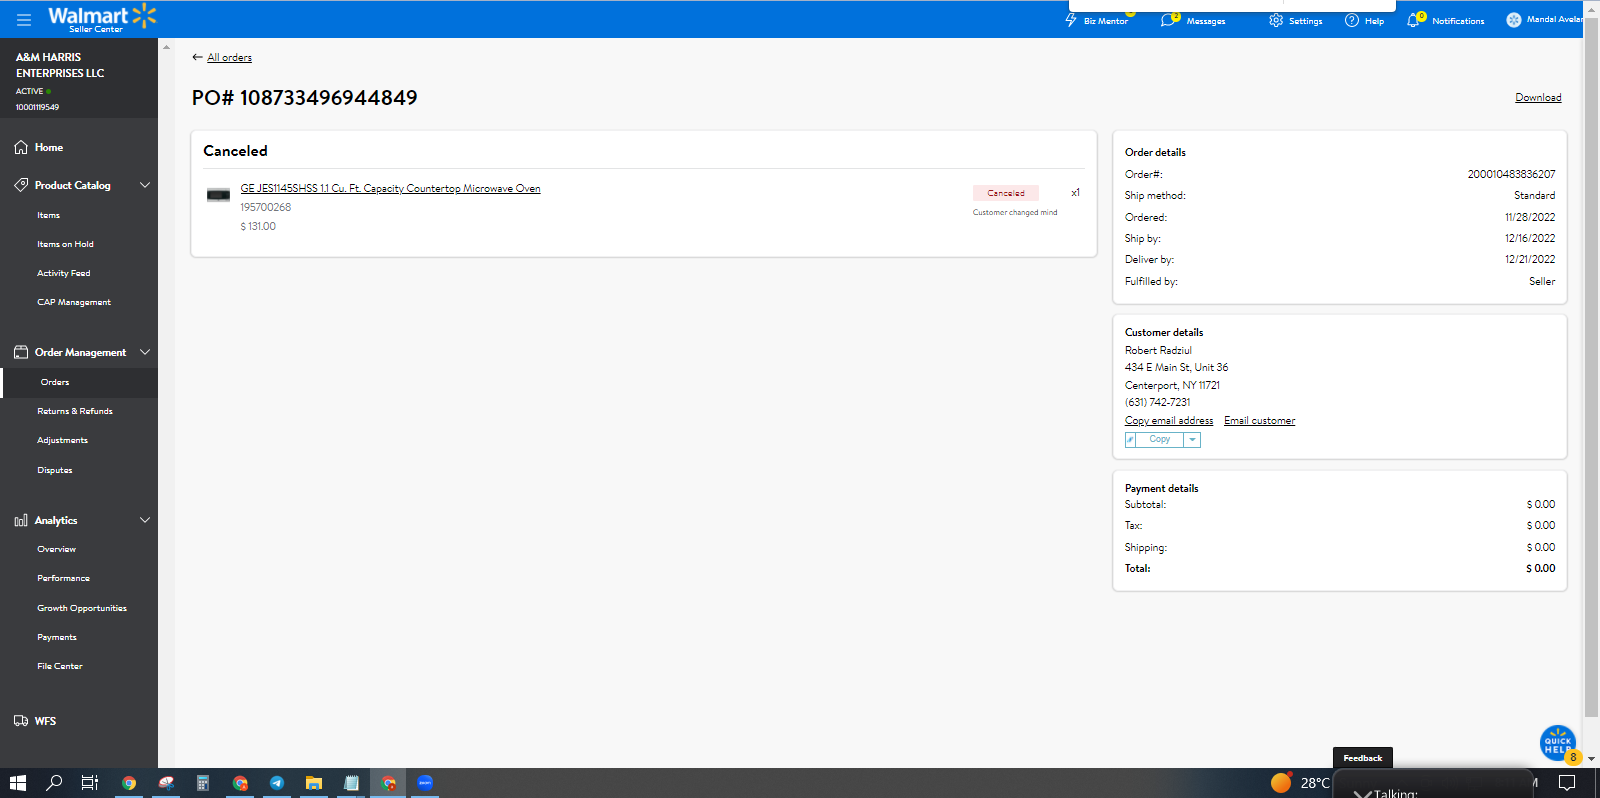Open Biz Mentor lightning icon

[x=1071, y=20]
